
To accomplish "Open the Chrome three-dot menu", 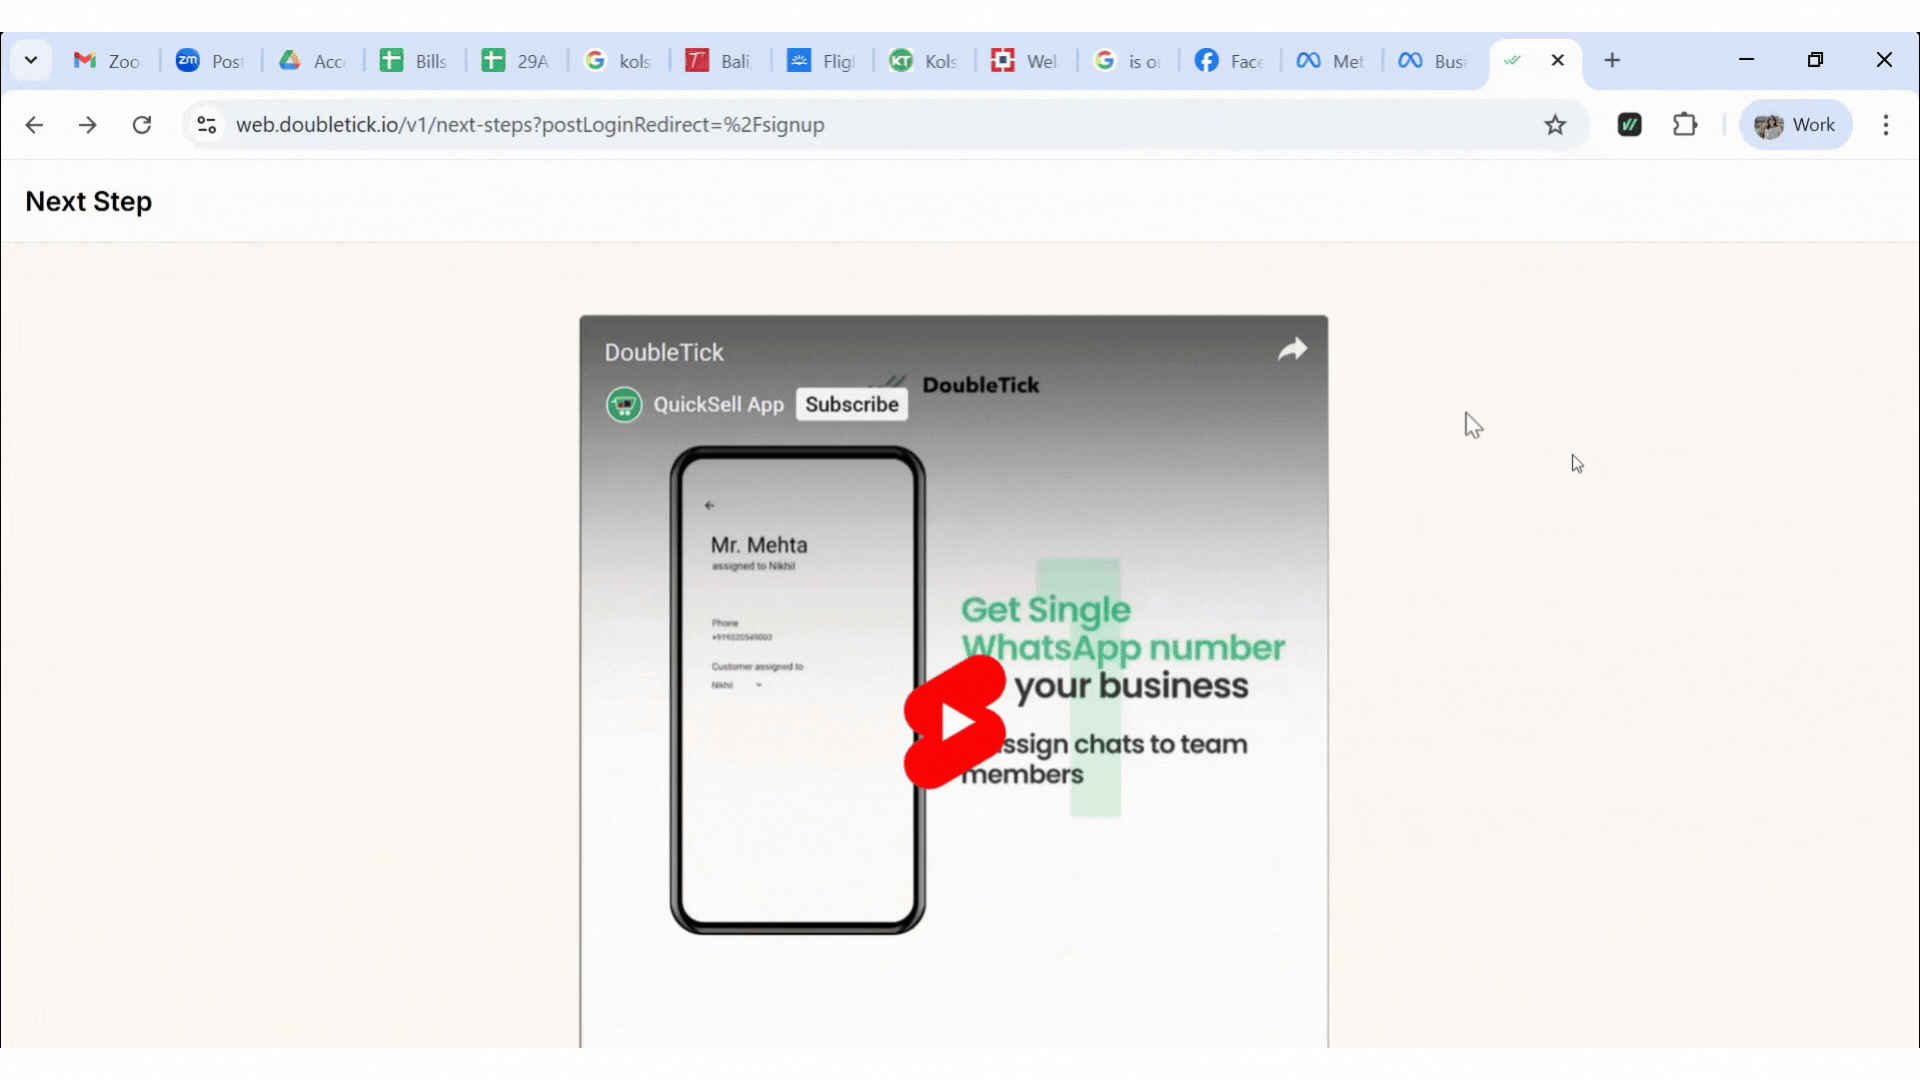I will pos(1885,125).
